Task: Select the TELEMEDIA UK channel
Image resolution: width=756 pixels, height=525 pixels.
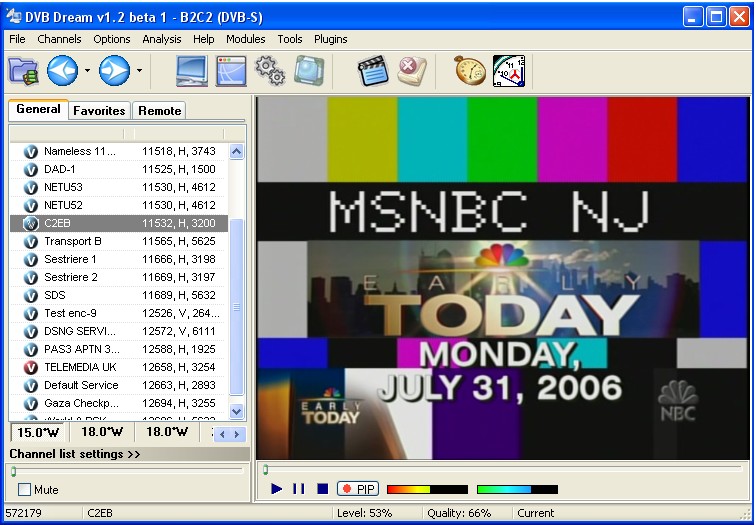Action: tap(80, 367)
